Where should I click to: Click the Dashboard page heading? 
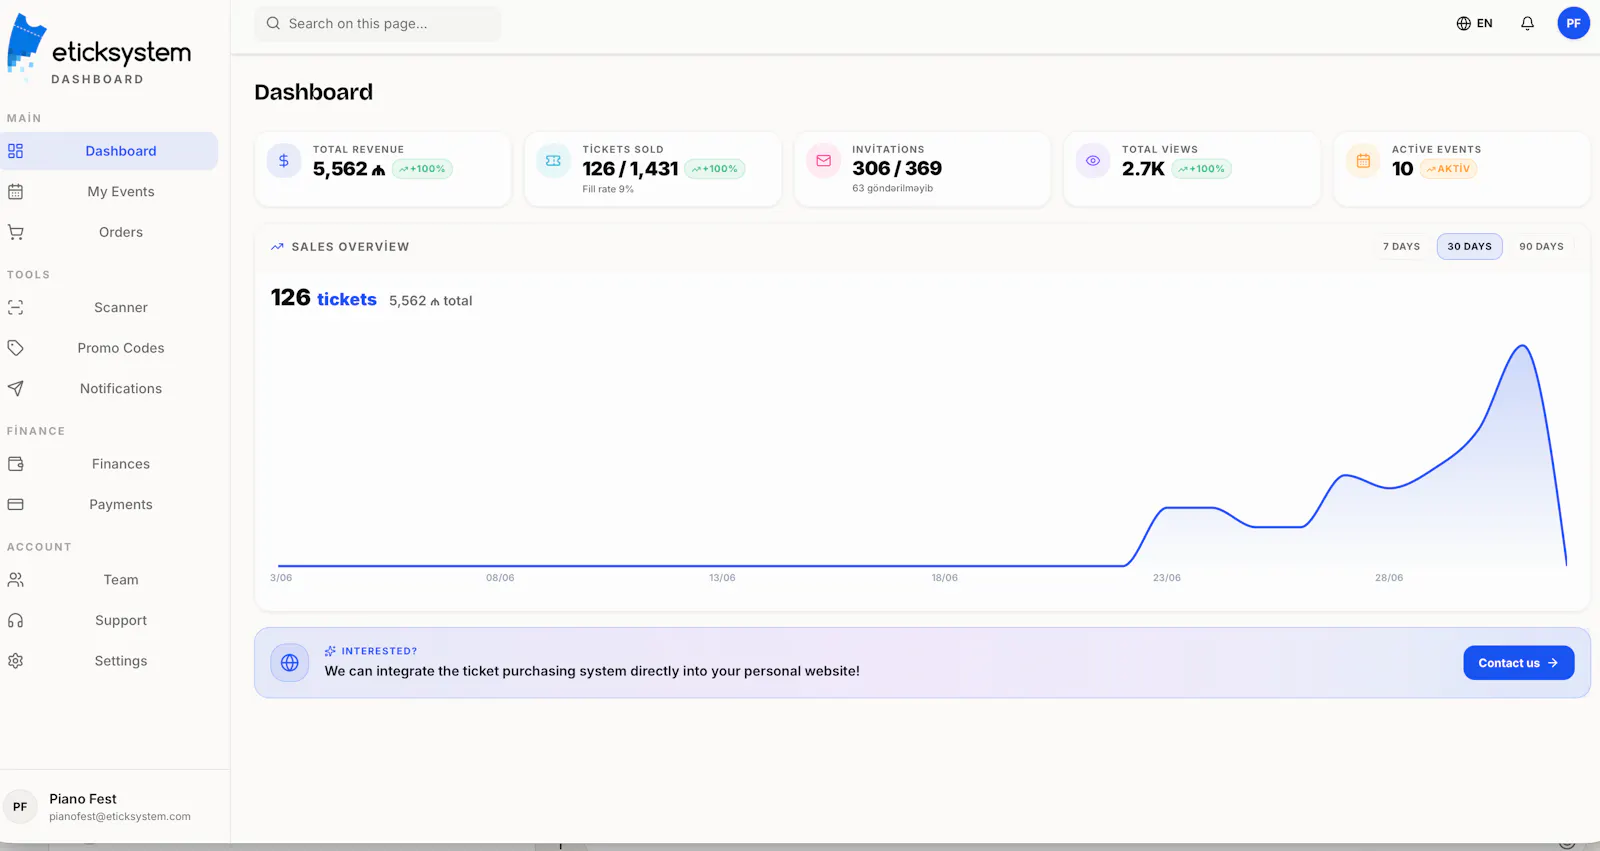tap(313, 92)
